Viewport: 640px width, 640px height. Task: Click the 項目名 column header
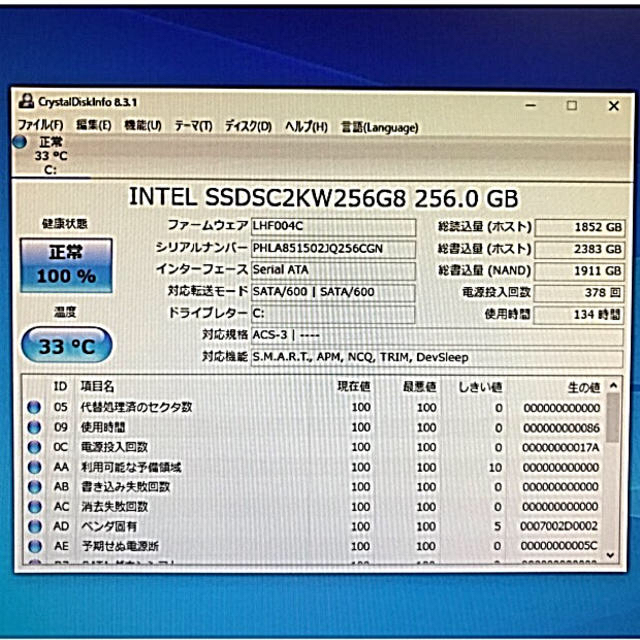pos(97,386)
